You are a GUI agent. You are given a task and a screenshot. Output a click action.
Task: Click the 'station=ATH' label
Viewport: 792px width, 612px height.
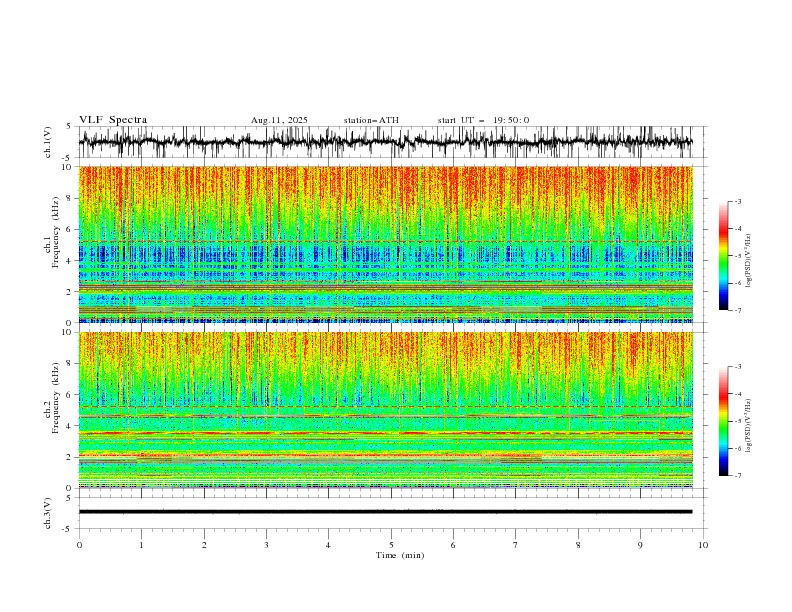point(371,120)
